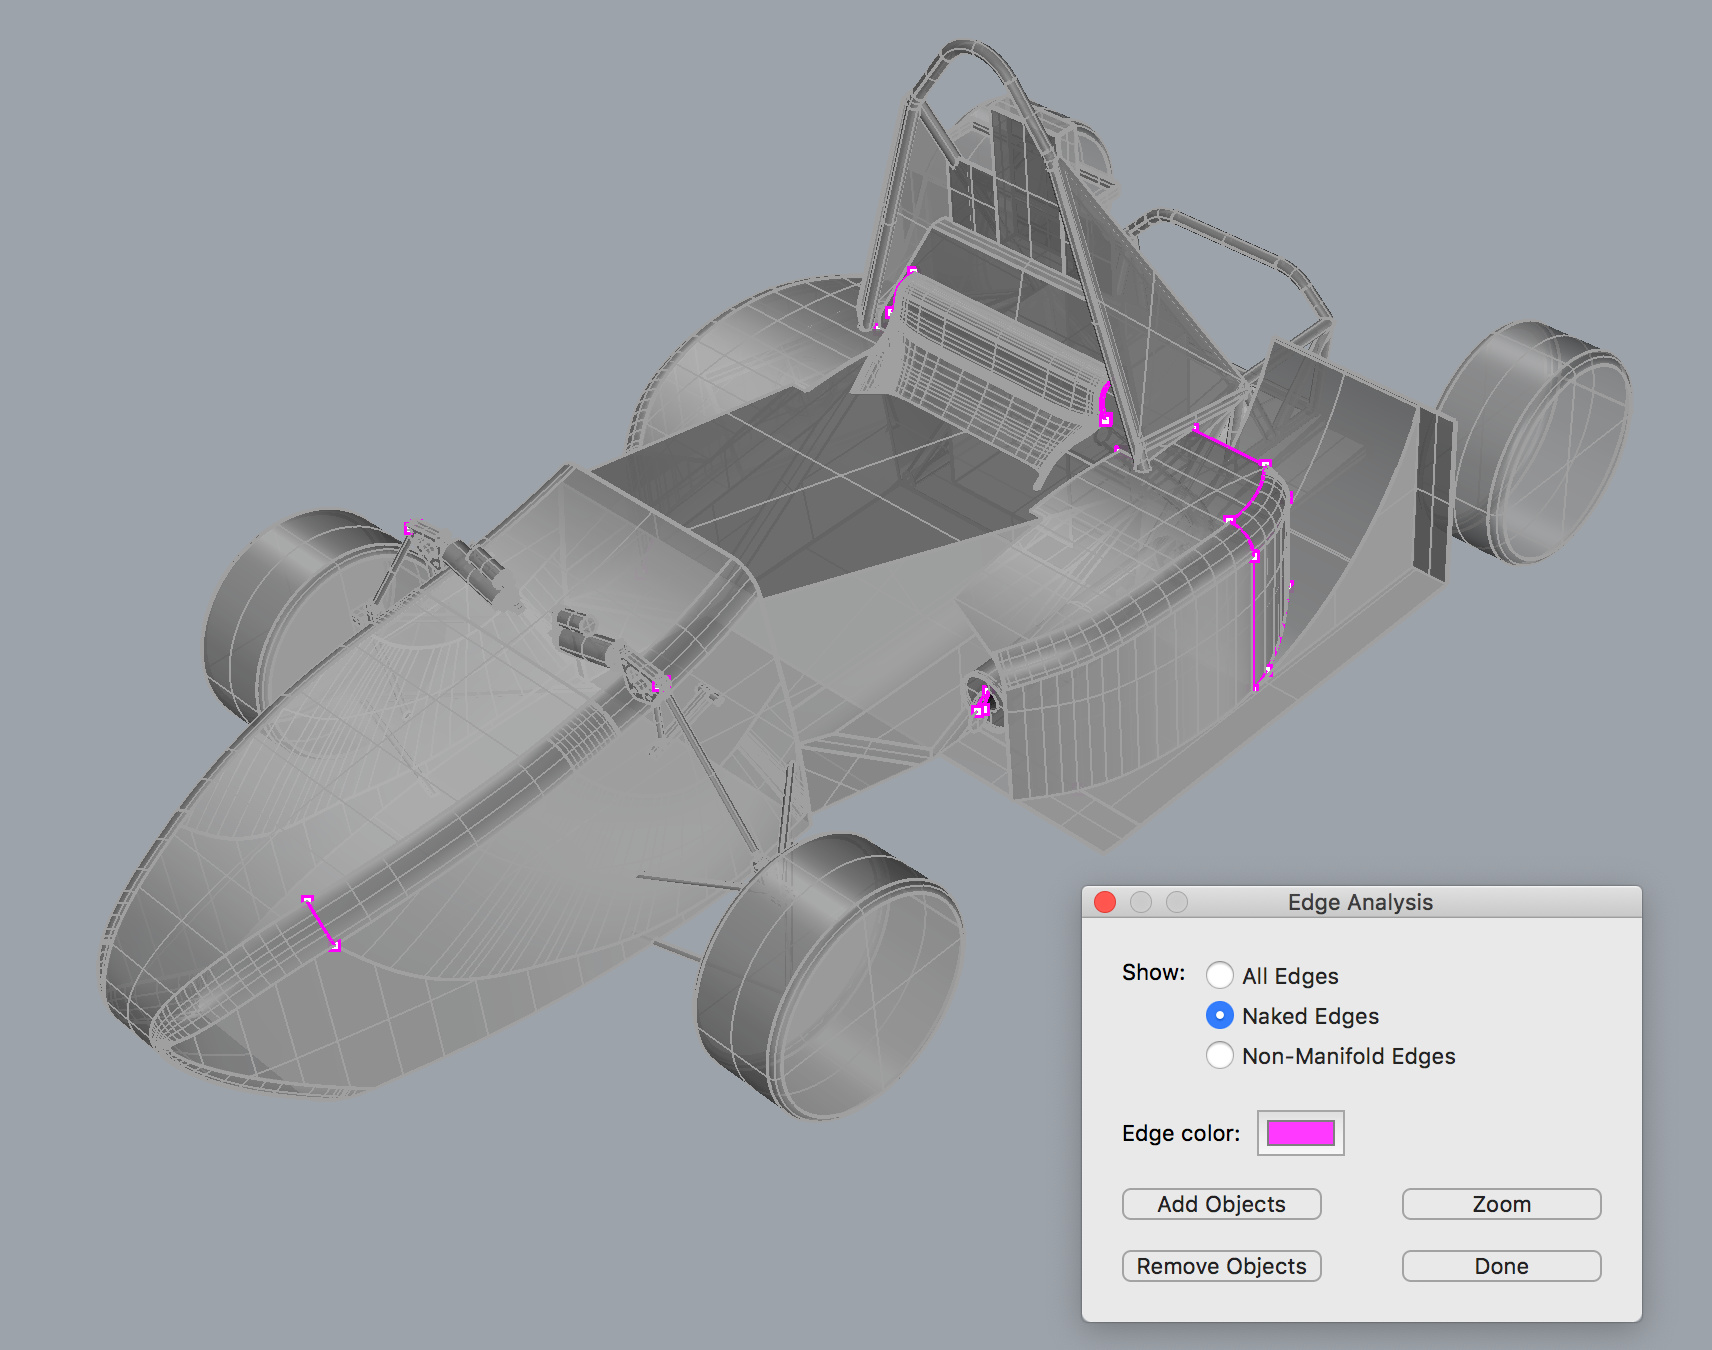
Task: Select the rear wheel on the right
Action: point(1535,442)
